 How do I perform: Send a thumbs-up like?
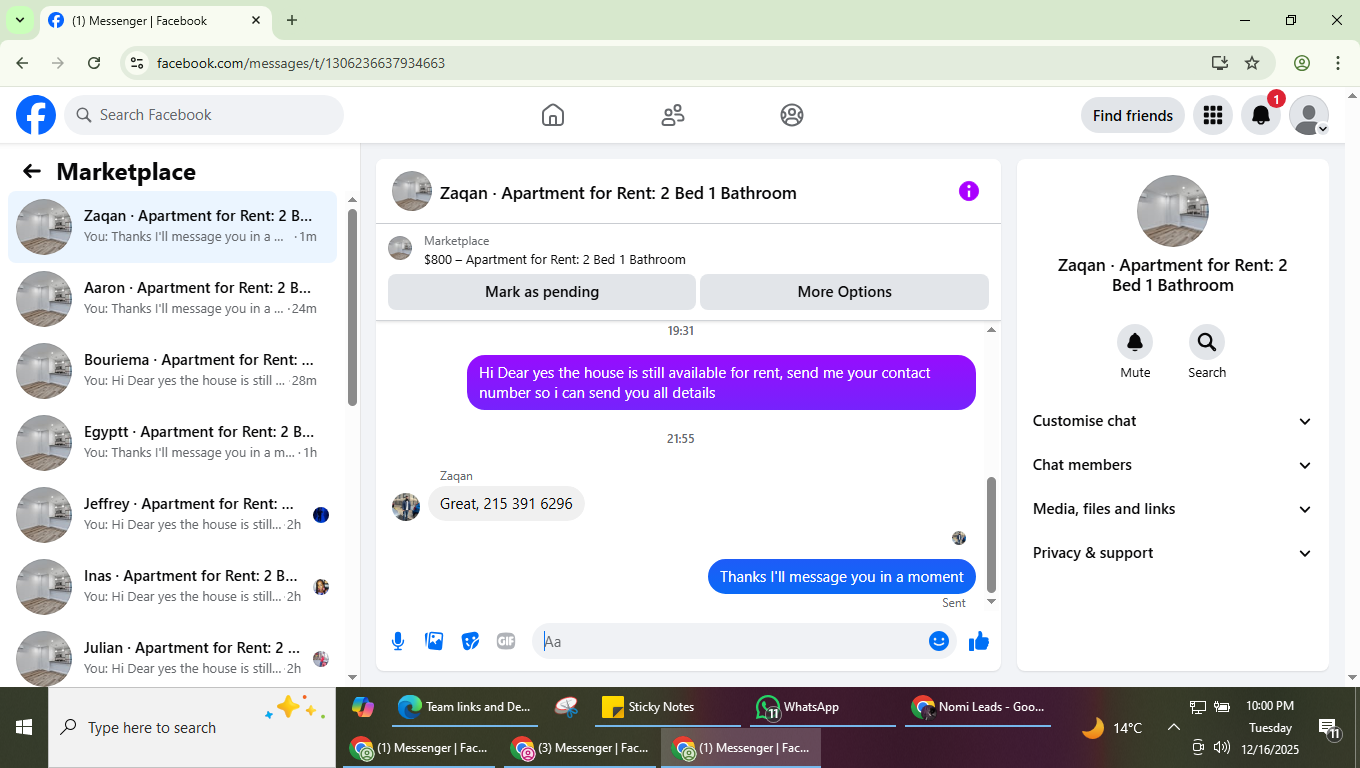pos(978,641)
